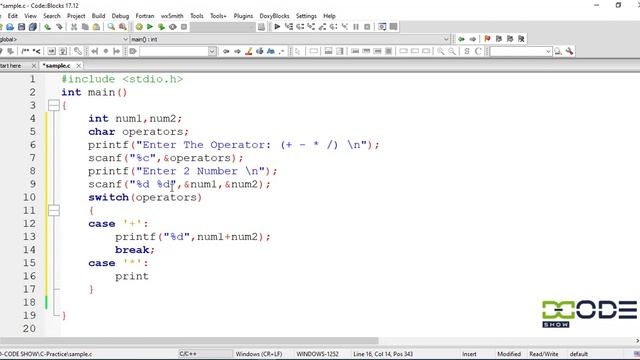The width and height of the screenshot is (640, 360).
Task: Collapse the switch block fold at line 11
Action: point(54,210)
